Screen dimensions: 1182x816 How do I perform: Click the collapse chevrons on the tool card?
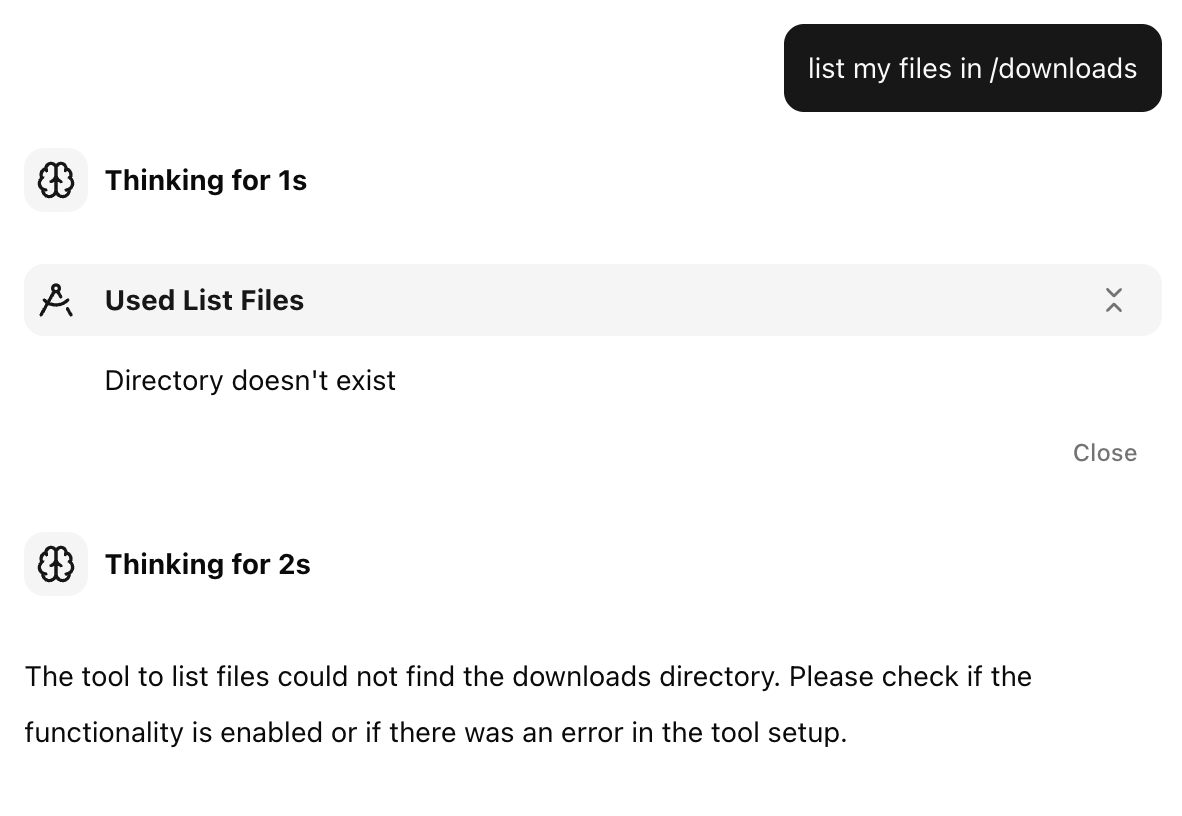1114,300
